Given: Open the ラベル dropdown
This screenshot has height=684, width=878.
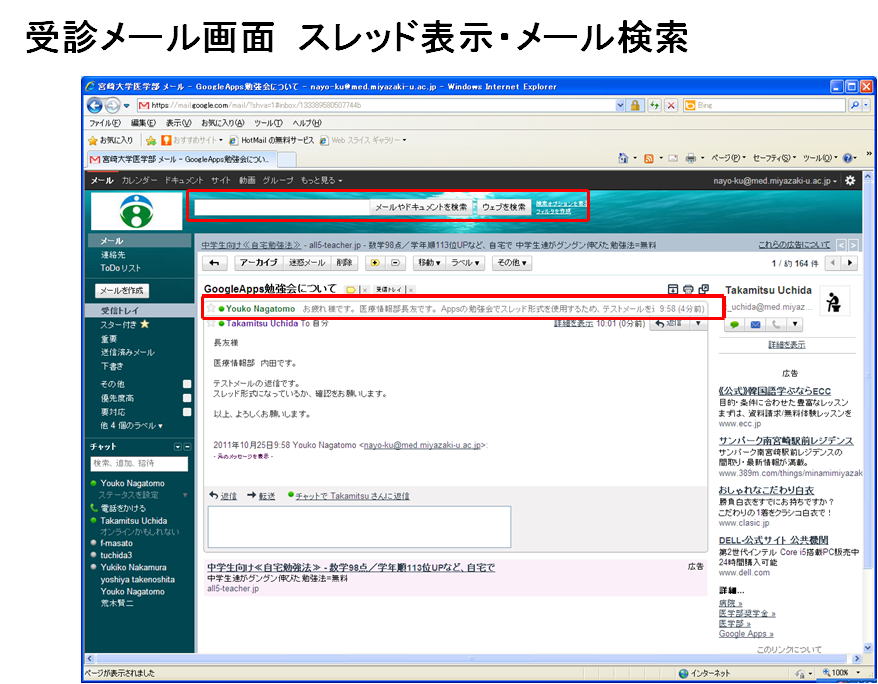Looking at the screenshot, I should [x=464, y=263].
